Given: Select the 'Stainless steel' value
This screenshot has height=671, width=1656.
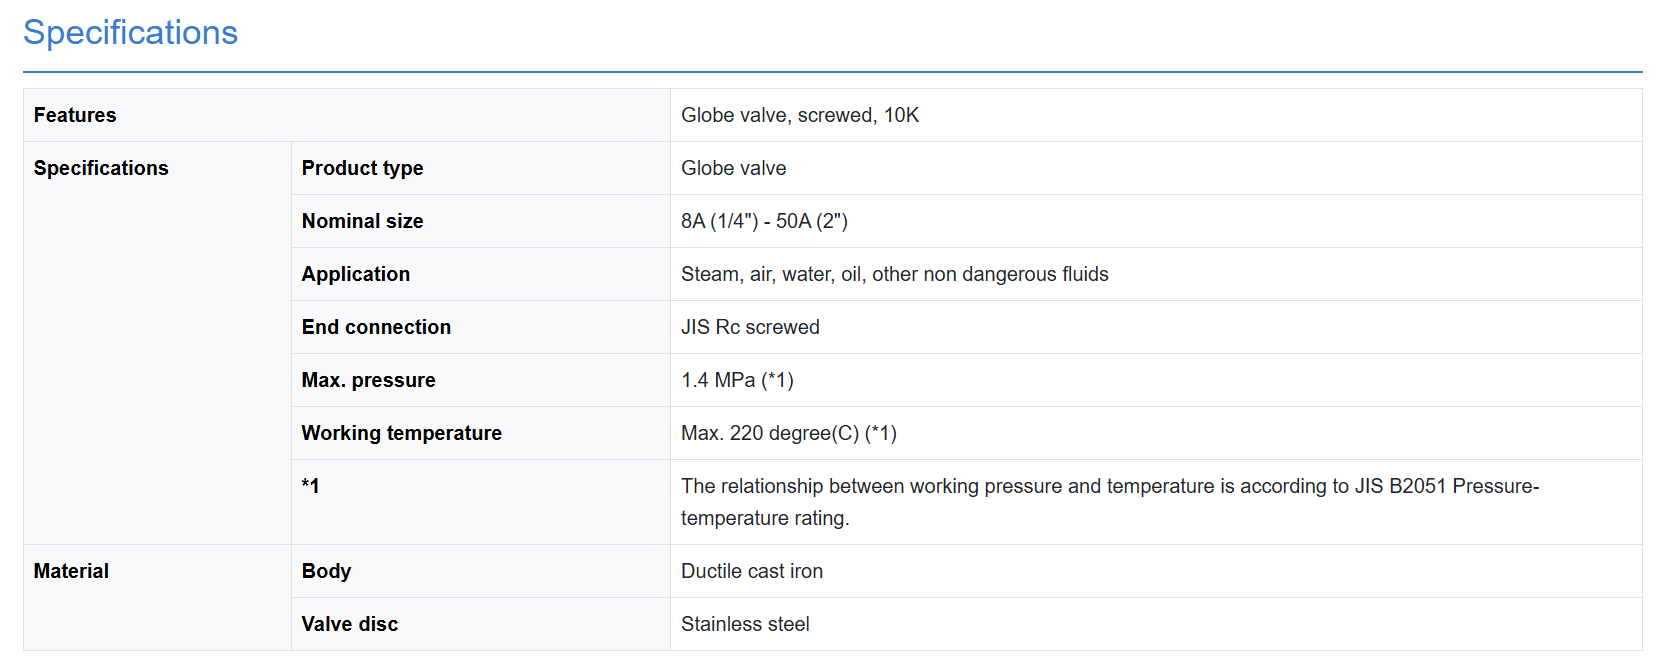Looking at the screenshot, I should (745, 624).
